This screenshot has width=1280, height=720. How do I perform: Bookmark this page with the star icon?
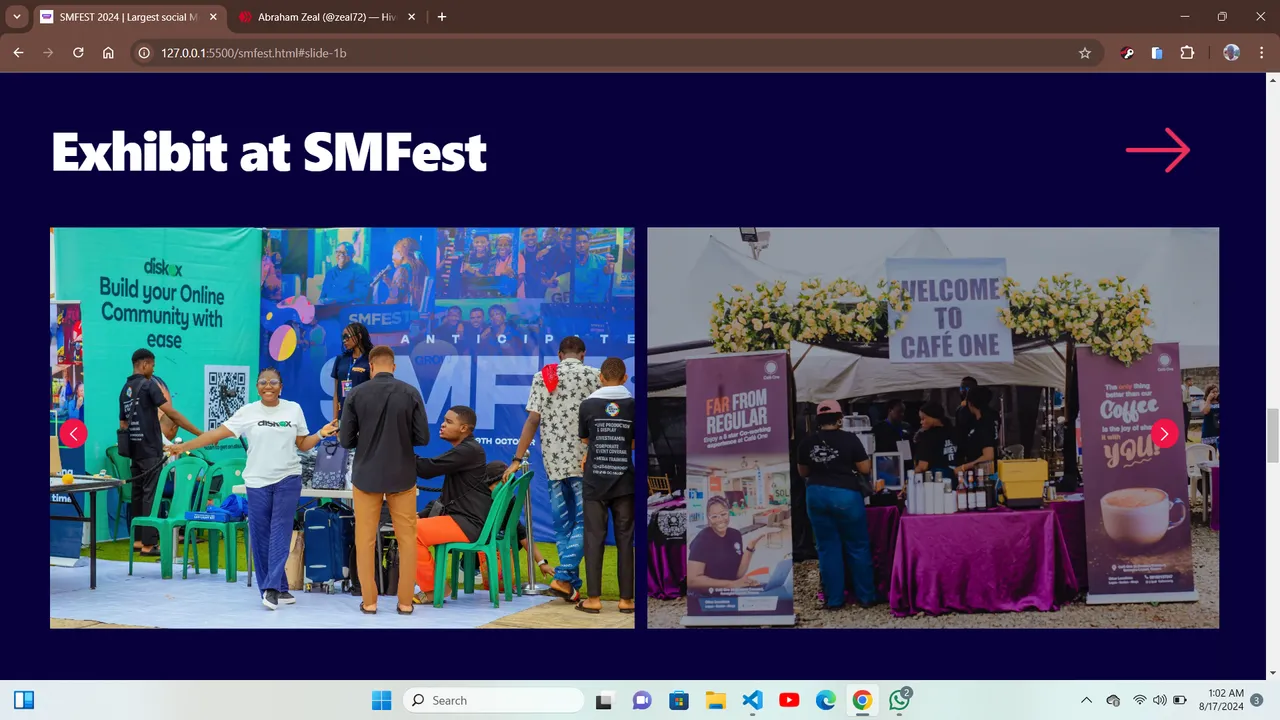(x=1085, y=53)
